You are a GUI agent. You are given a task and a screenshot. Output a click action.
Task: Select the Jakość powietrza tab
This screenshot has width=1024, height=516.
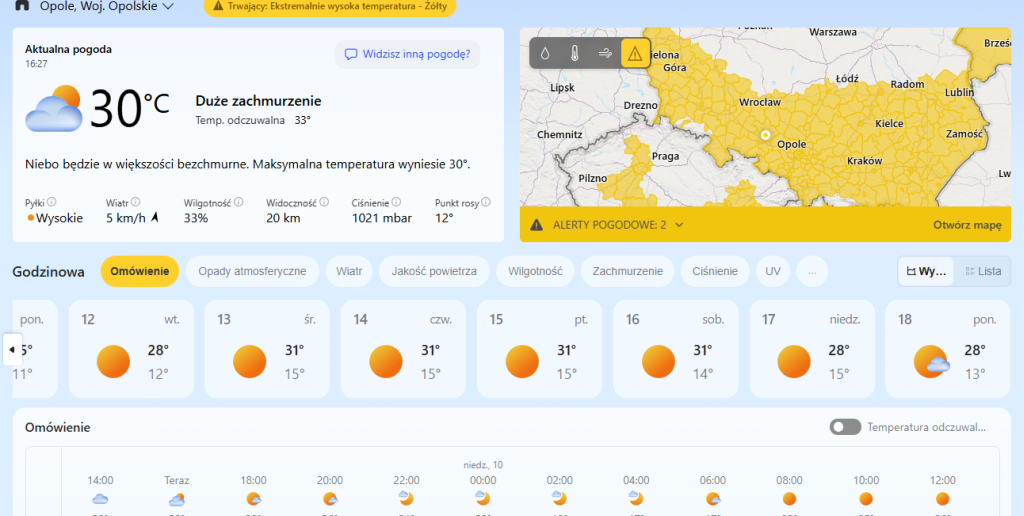[x=434, y=271]
